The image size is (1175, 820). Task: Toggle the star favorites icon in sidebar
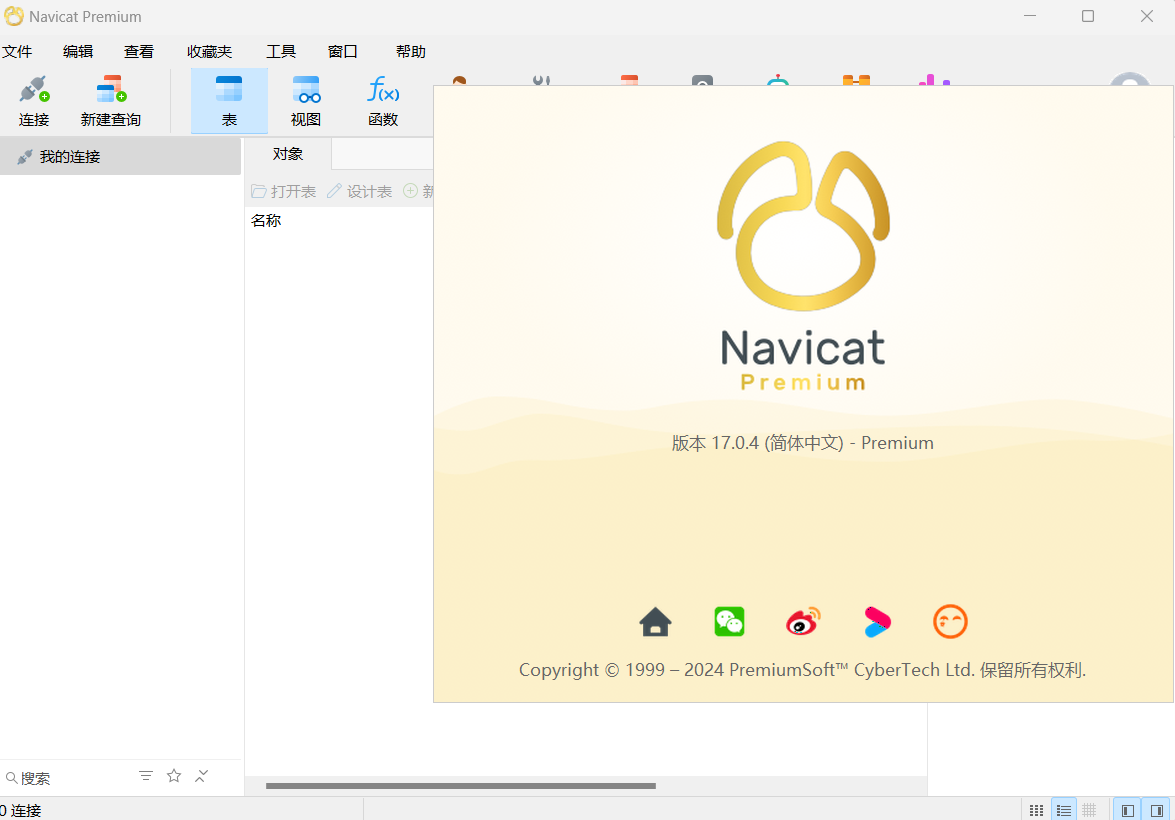click(174, 776)
